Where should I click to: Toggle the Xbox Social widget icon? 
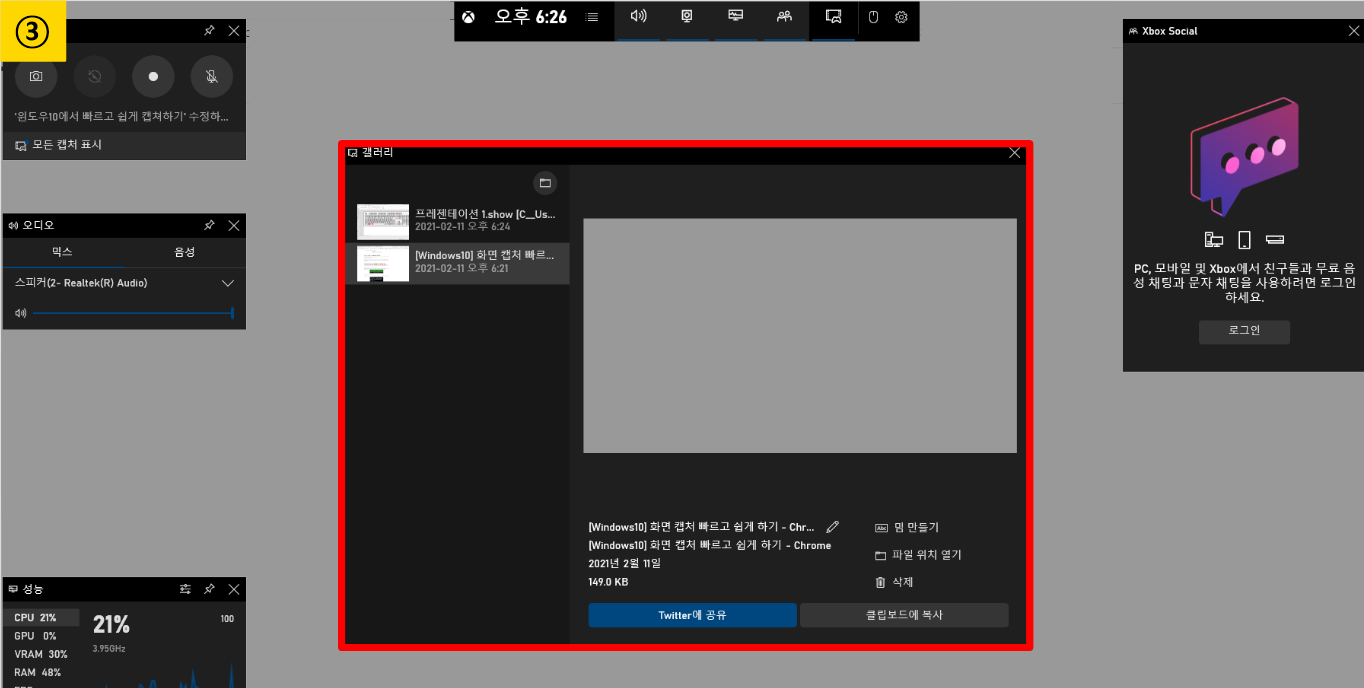(785, 17)
